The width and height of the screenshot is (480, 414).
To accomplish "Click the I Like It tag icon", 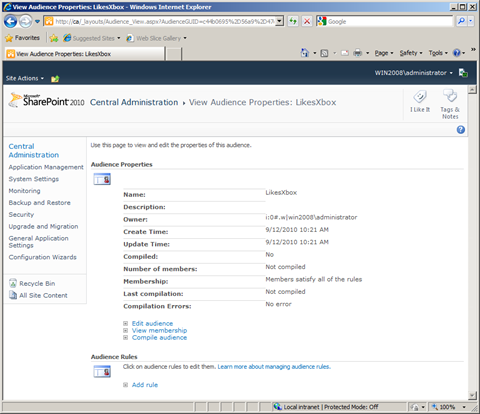I will pyautogui.click(x=420, y=101).
